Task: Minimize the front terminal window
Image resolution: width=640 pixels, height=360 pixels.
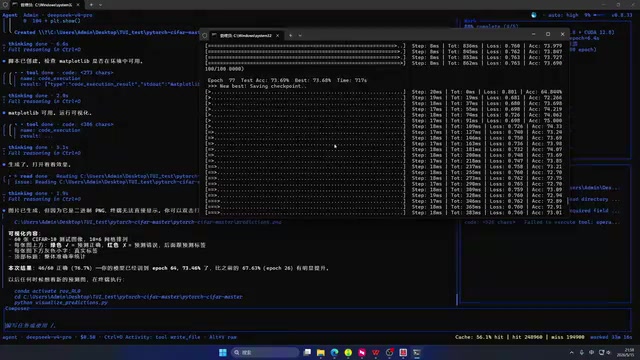Action: [533, 34]
